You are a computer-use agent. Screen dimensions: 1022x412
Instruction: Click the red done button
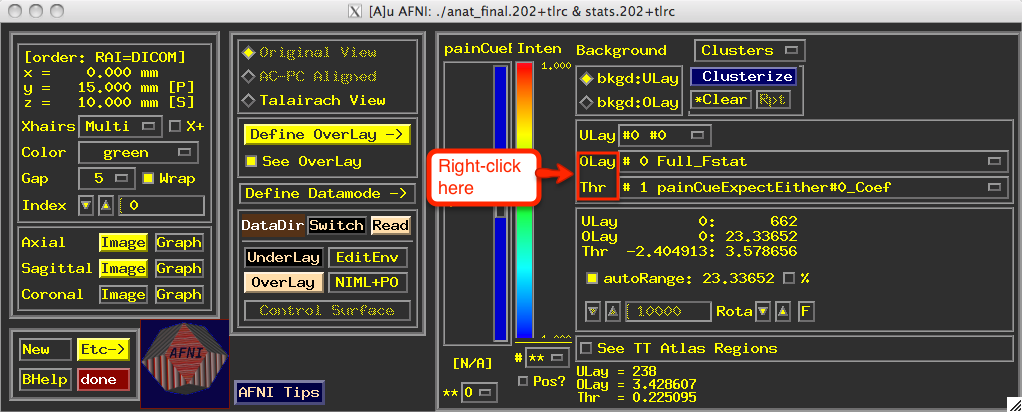coord(103,379)
